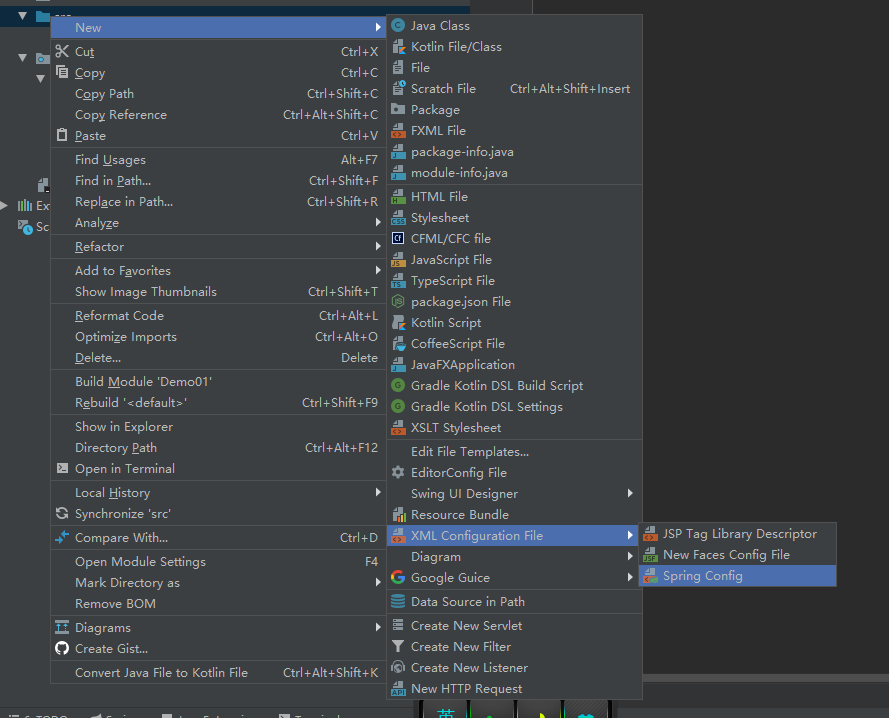
Task: Select Reformat Code menu entry
Action: (218, 315)
